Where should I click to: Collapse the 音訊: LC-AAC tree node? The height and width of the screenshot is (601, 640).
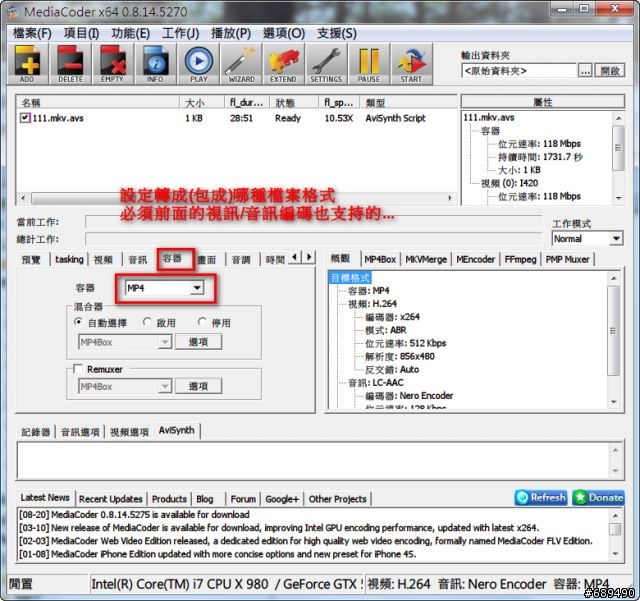click(x=376, y=383)
